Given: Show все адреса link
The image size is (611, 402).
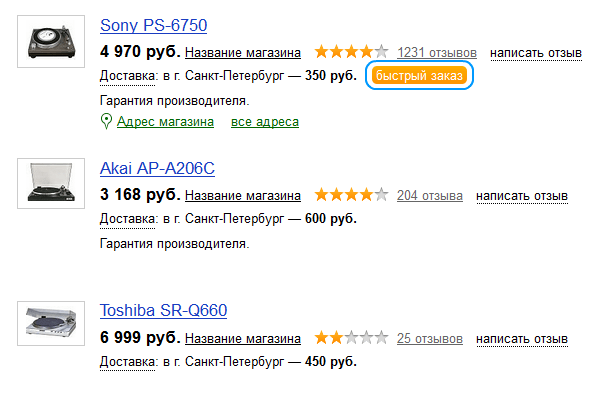Looking at the screenshot, I should click(265, 122).
